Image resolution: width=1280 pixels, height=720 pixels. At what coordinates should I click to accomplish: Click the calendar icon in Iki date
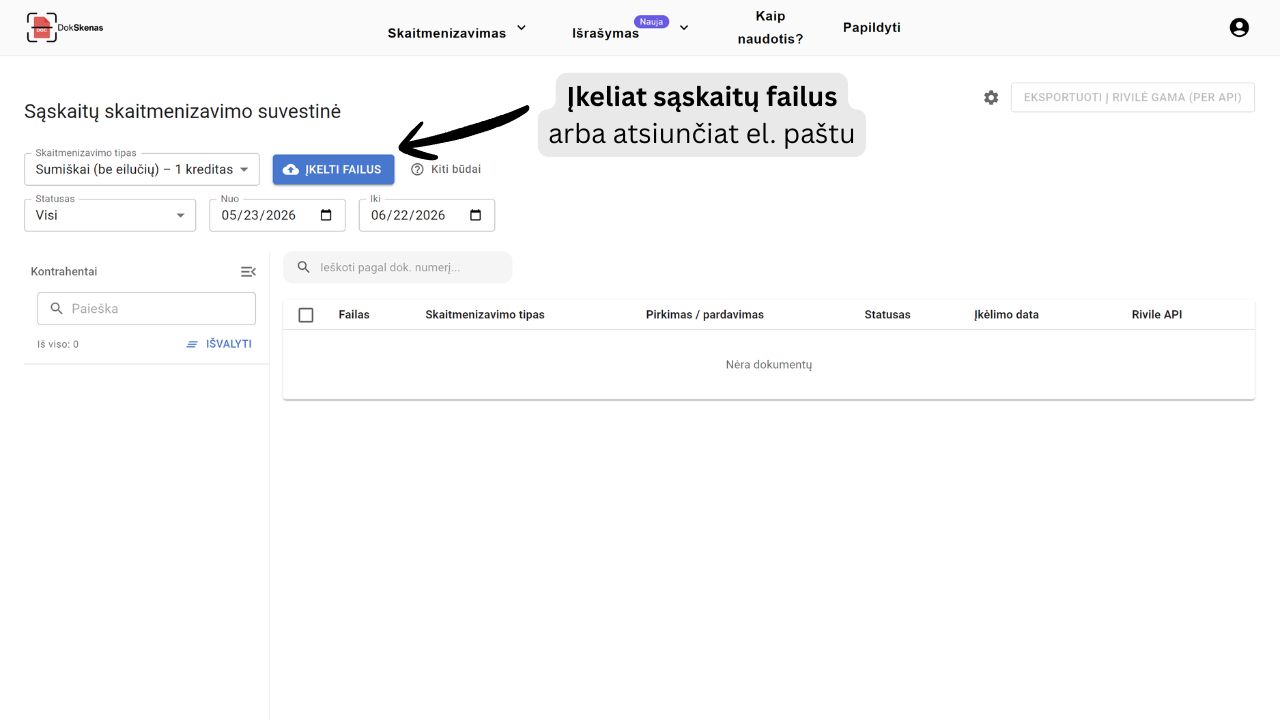[x=475, y=215]
